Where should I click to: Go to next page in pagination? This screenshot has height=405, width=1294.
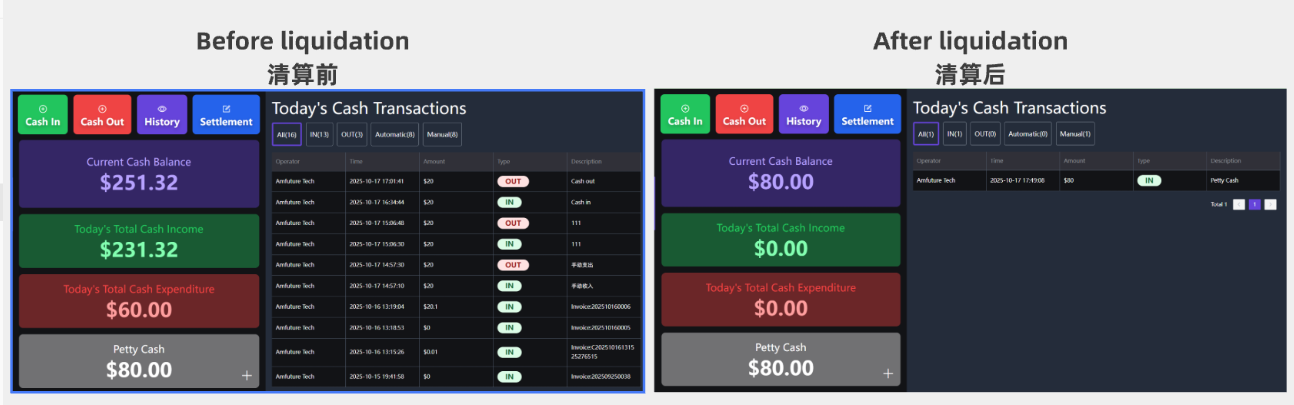[1270, 205]
